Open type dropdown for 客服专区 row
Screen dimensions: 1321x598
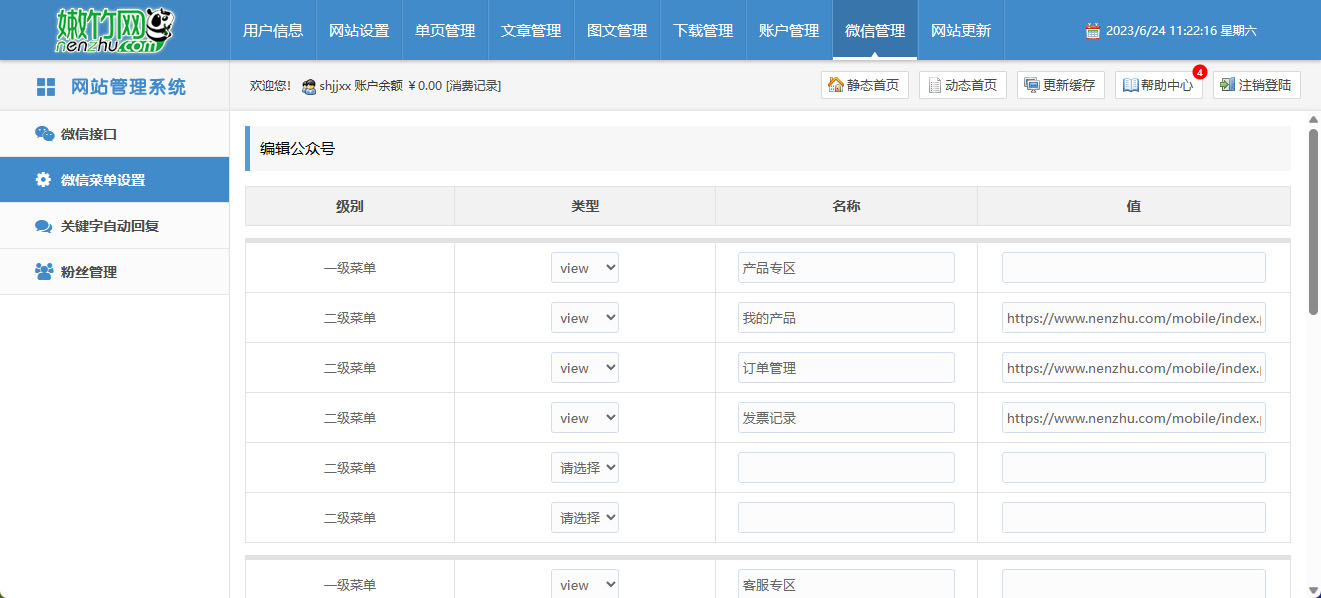point(584,585)
